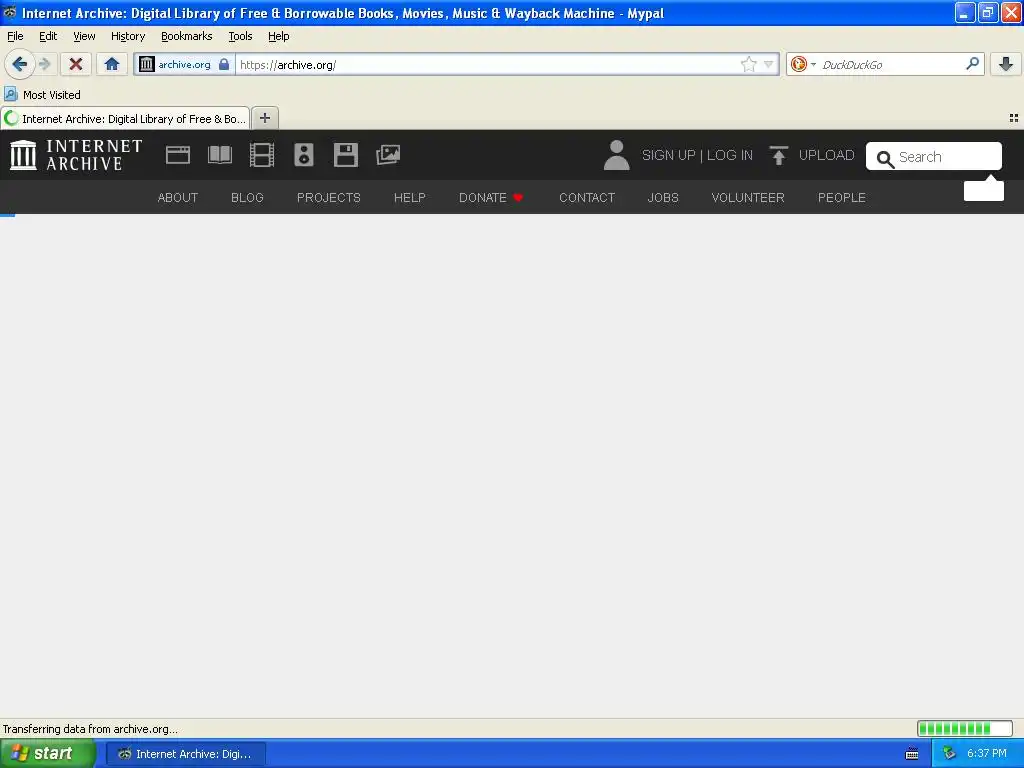The image size is (1024, 768).
Task: Open the Downloads arrow button
Action: click(x=1006, y=64)
